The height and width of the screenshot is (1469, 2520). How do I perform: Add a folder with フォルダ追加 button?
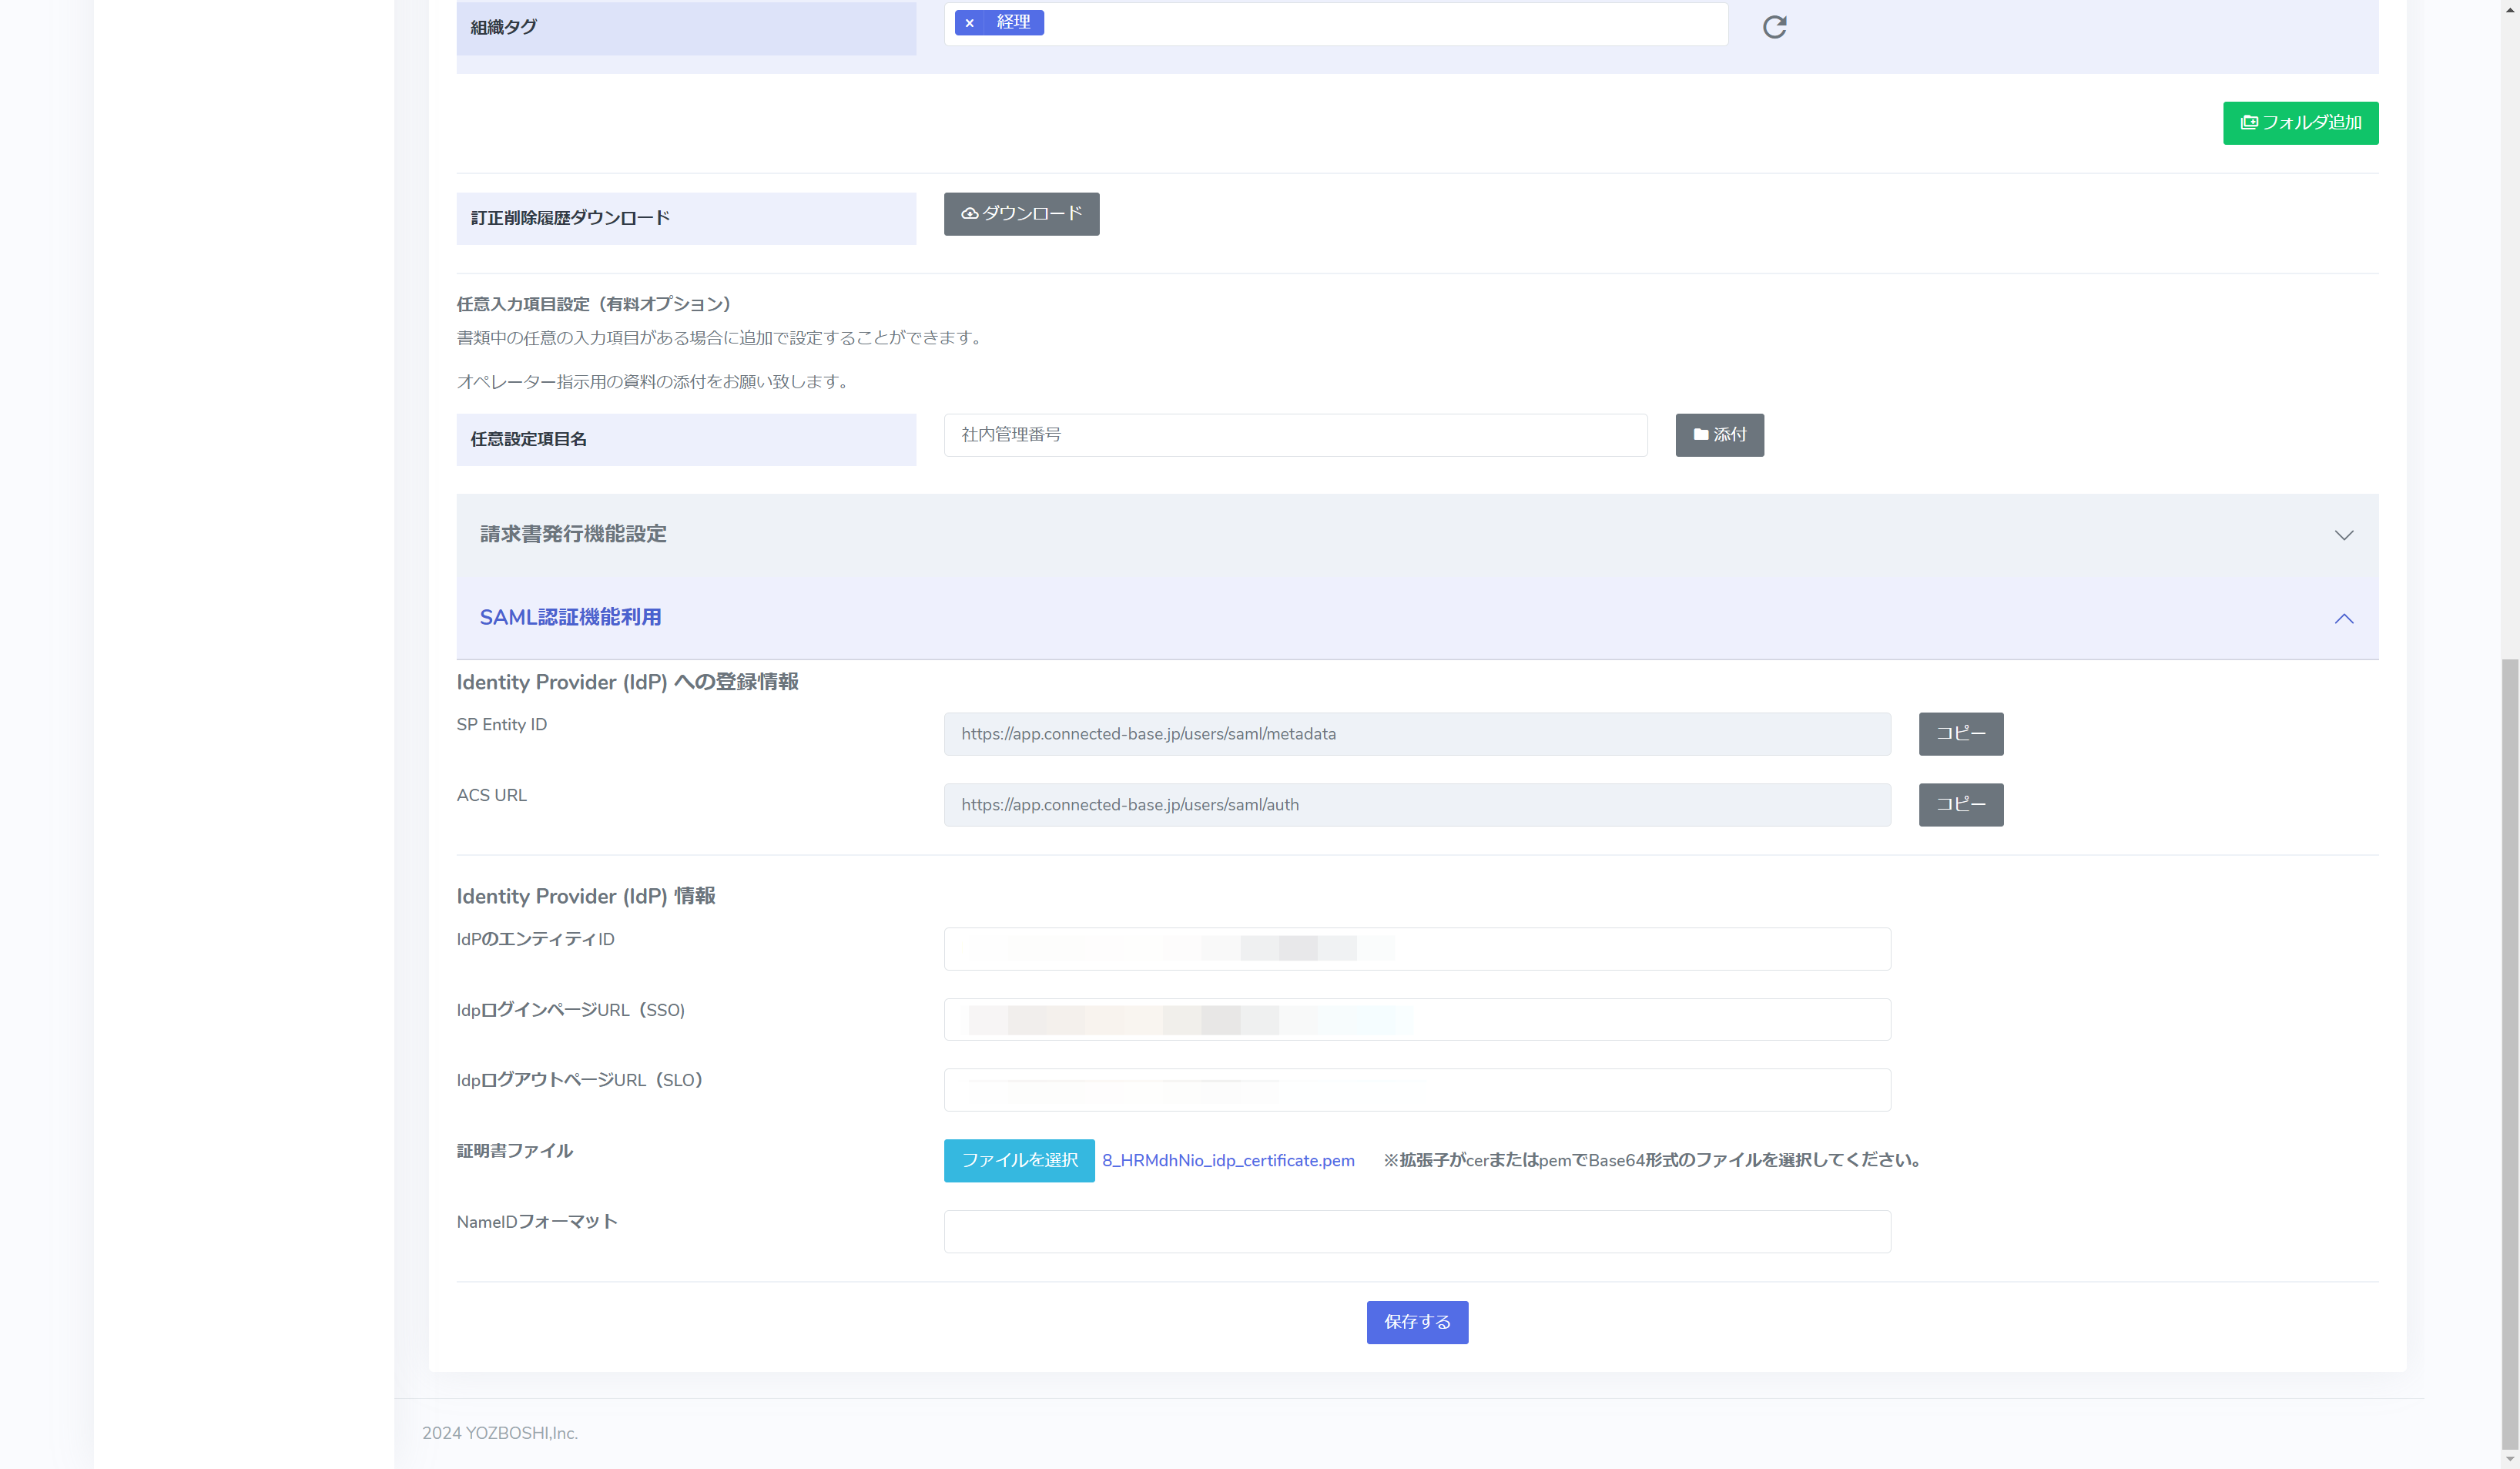pyautogui.click(x=2300, y=123)
